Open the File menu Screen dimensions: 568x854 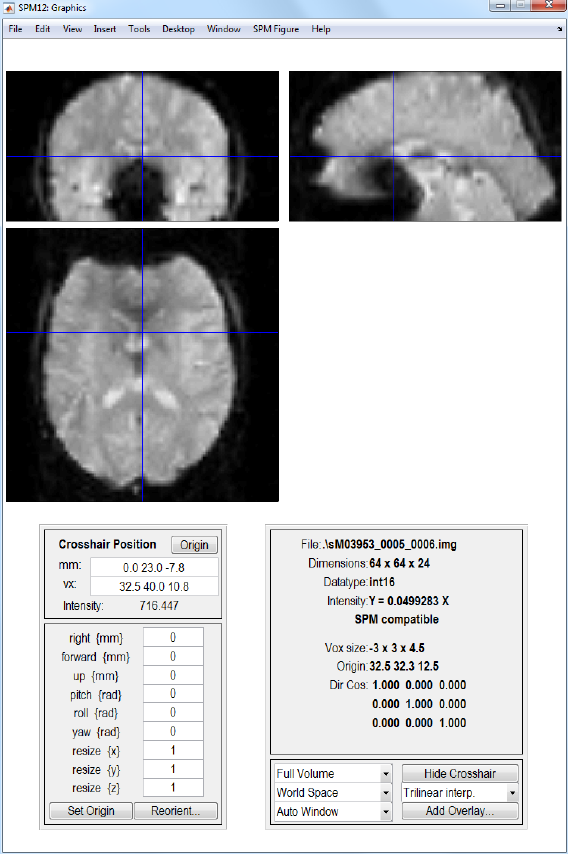coord(15,29)
